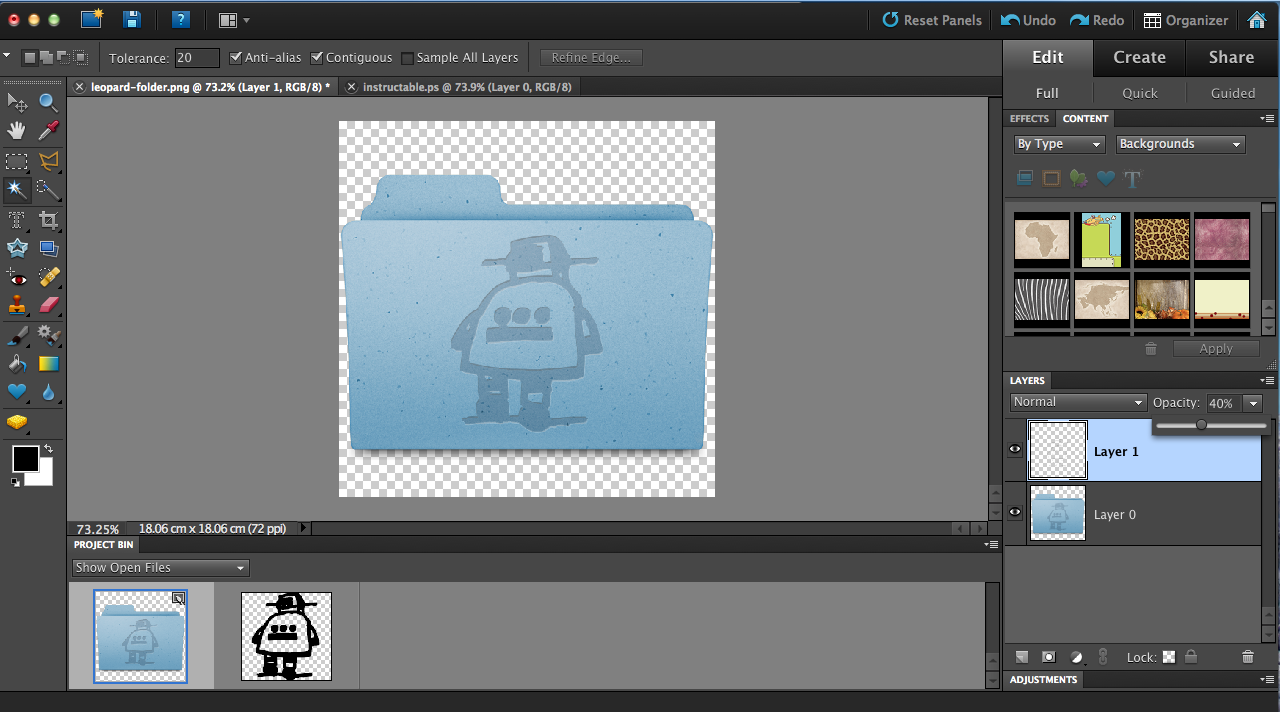Switch to Guided edit mode

(x=1232, y=93)
